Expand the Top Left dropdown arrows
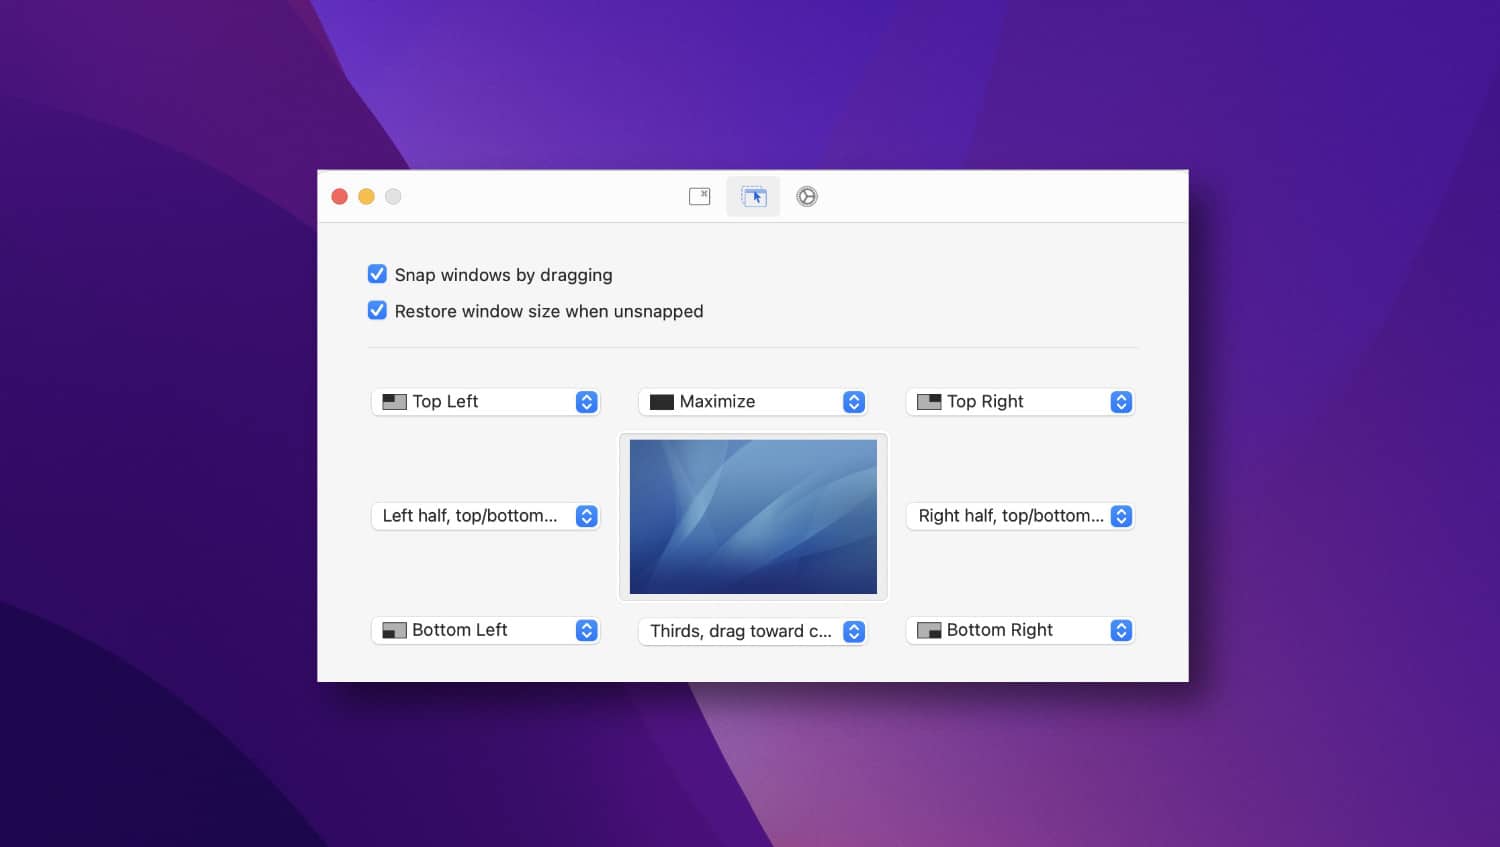 [x=587, y=402]
